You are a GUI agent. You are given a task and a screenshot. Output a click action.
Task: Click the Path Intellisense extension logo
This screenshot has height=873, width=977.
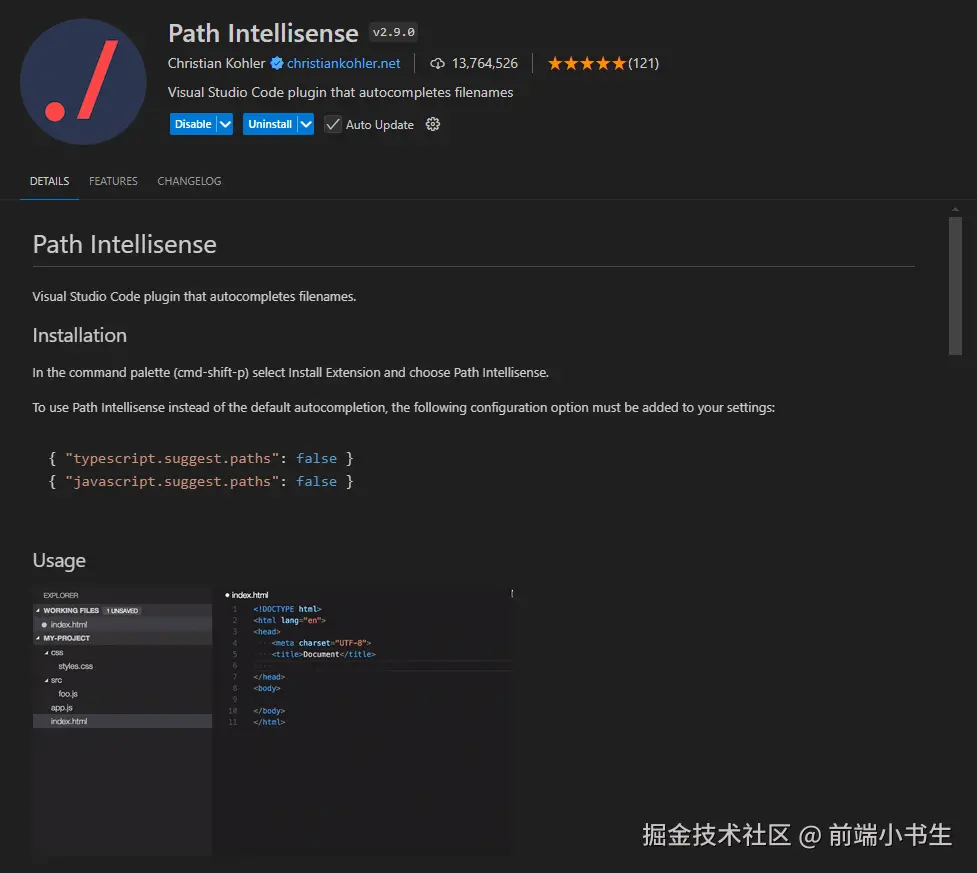click(83, 82)
